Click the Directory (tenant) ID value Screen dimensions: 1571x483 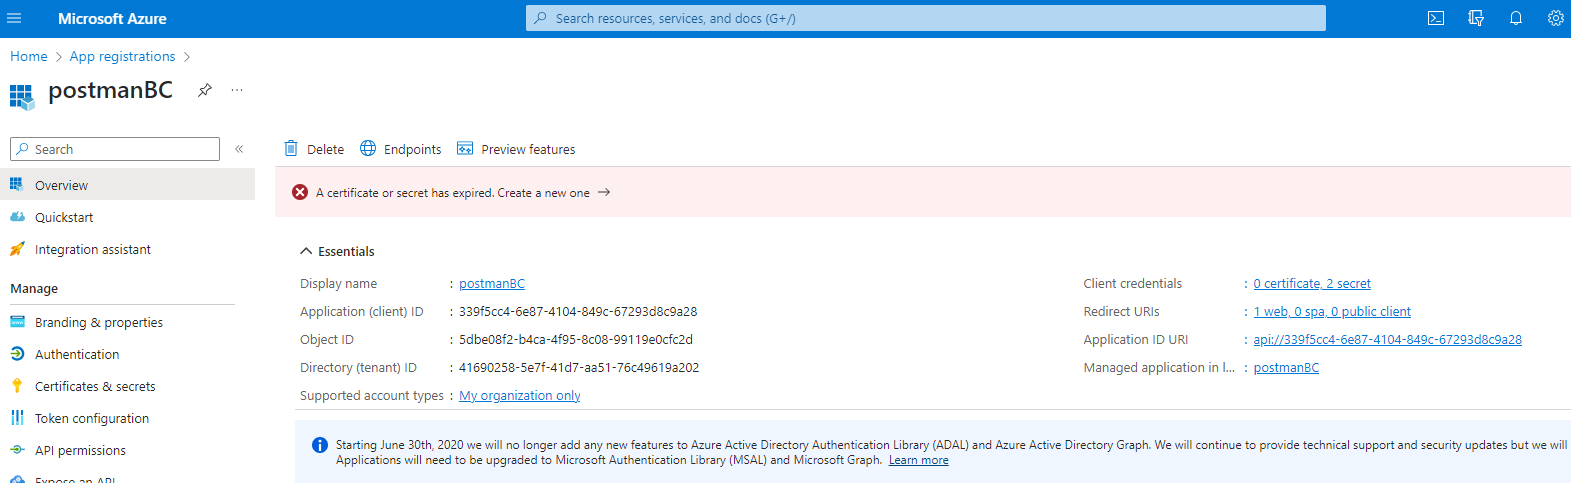(x=579, y=368)
